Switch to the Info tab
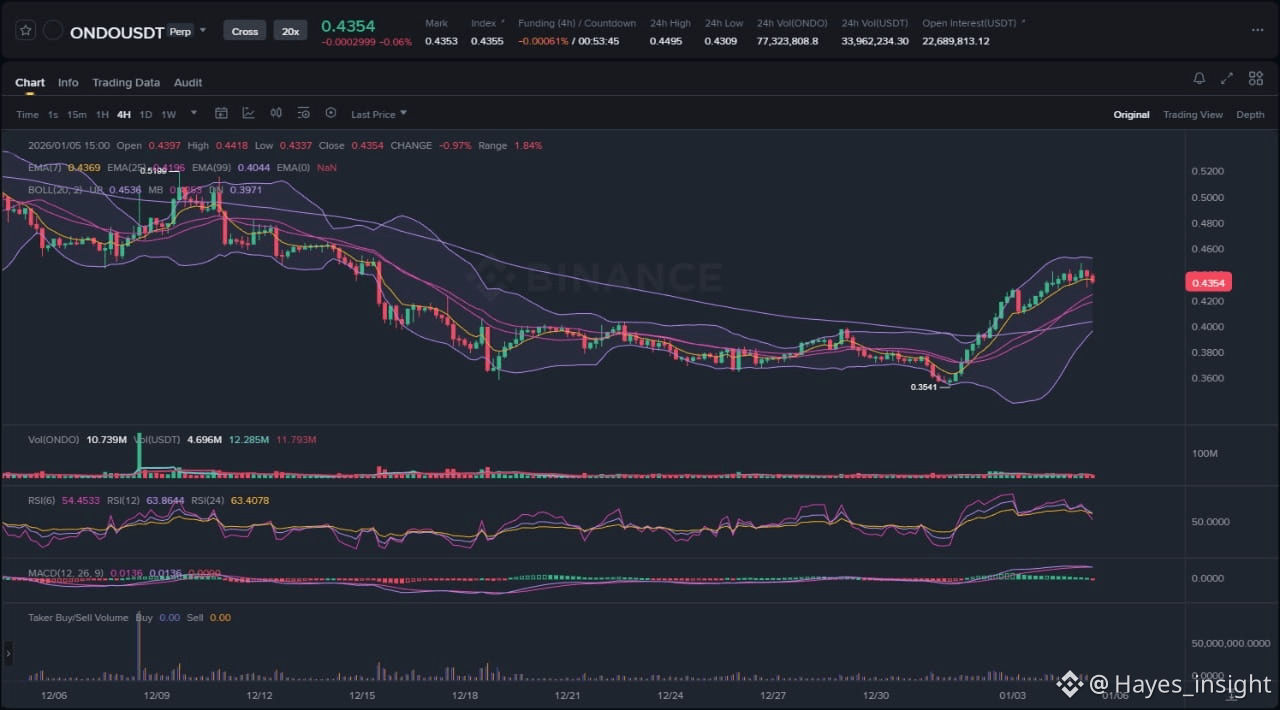This screenshot has width=1280, height=710. [x=68, y=82]
